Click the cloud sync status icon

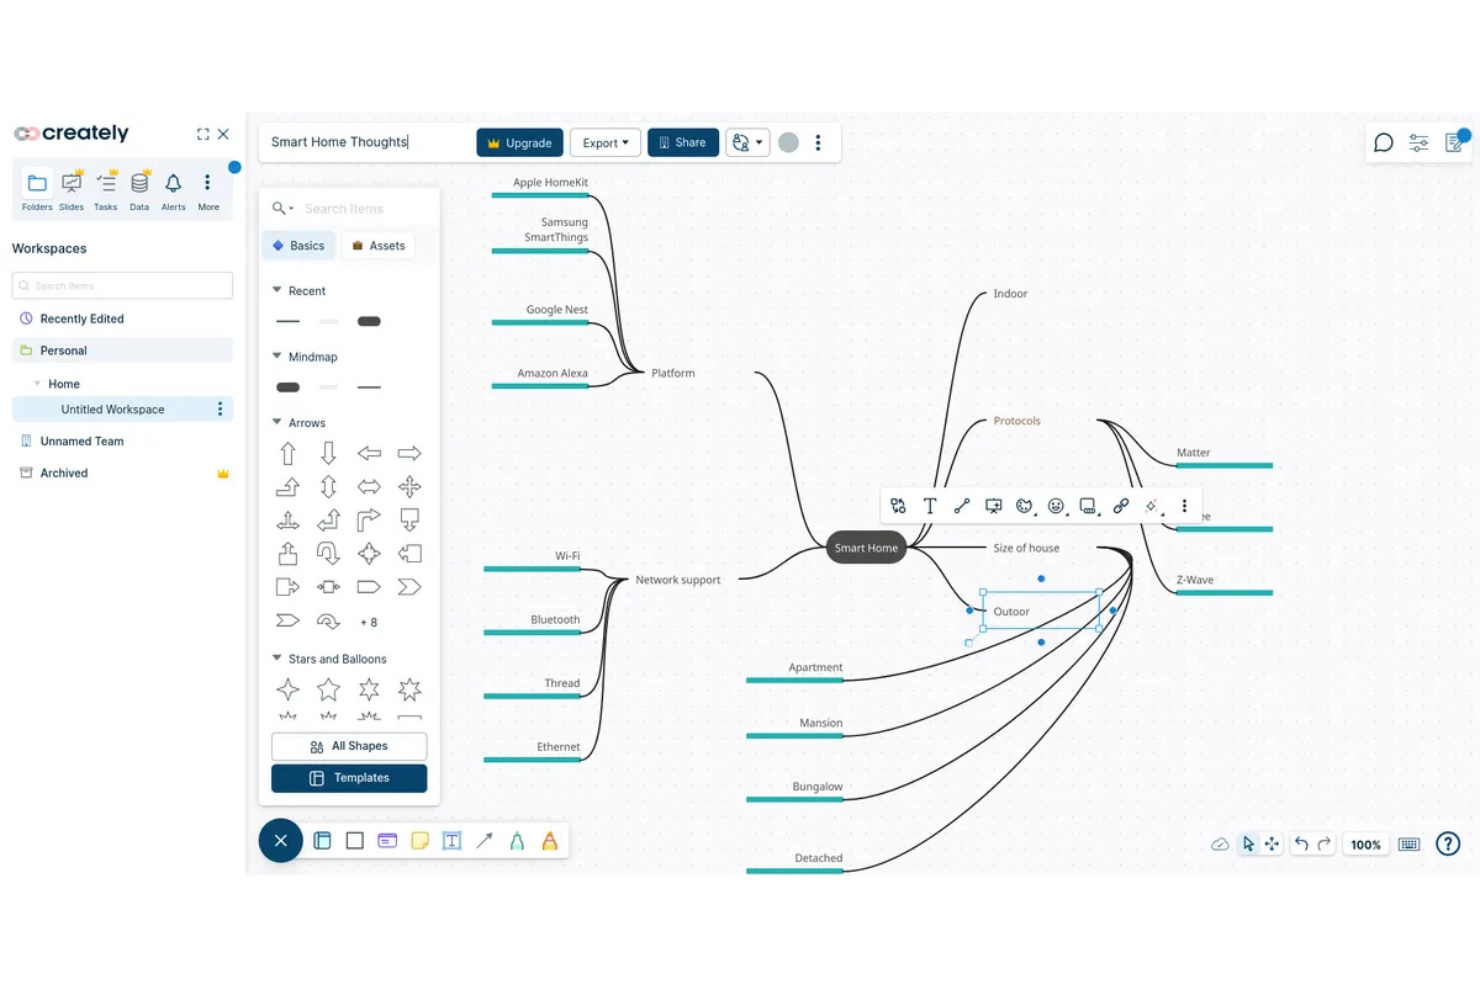tap(1220, 845)
